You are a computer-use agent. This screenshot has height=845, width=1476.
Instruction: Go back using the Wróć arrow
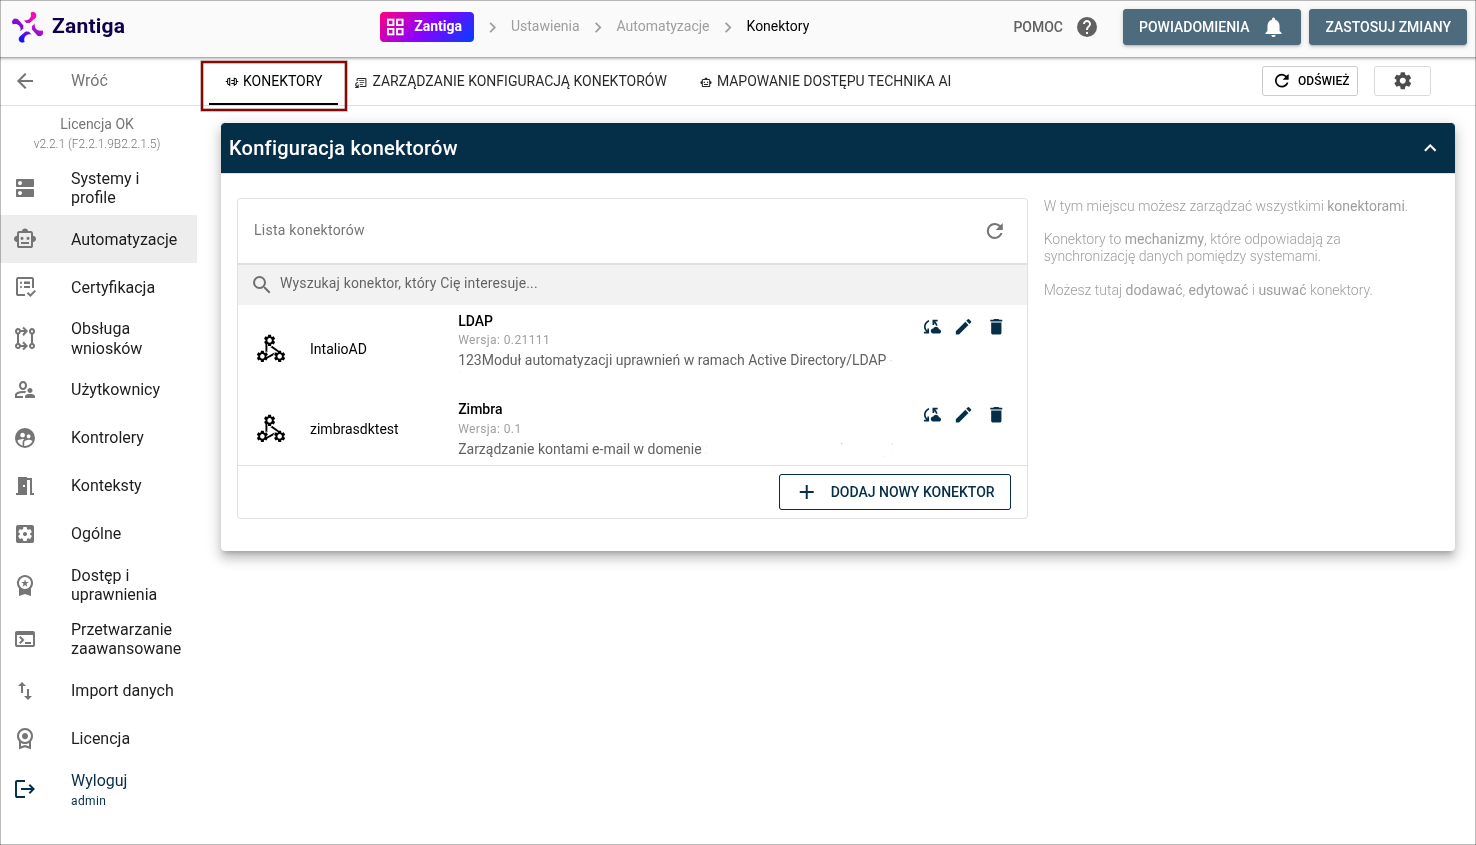coord(26,81)
